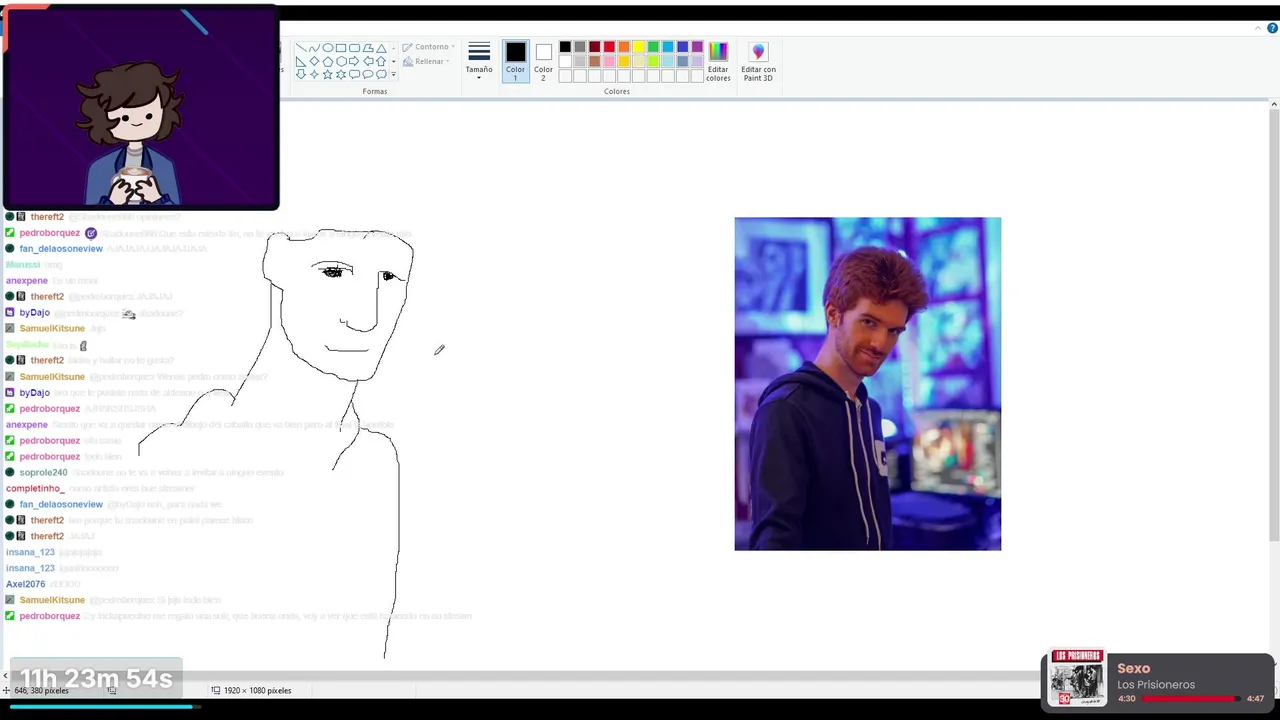Image resolution: width=1280 pixels, height=720 pixels.
Task: Pick the green color swatch
Action: pos(653,47)
